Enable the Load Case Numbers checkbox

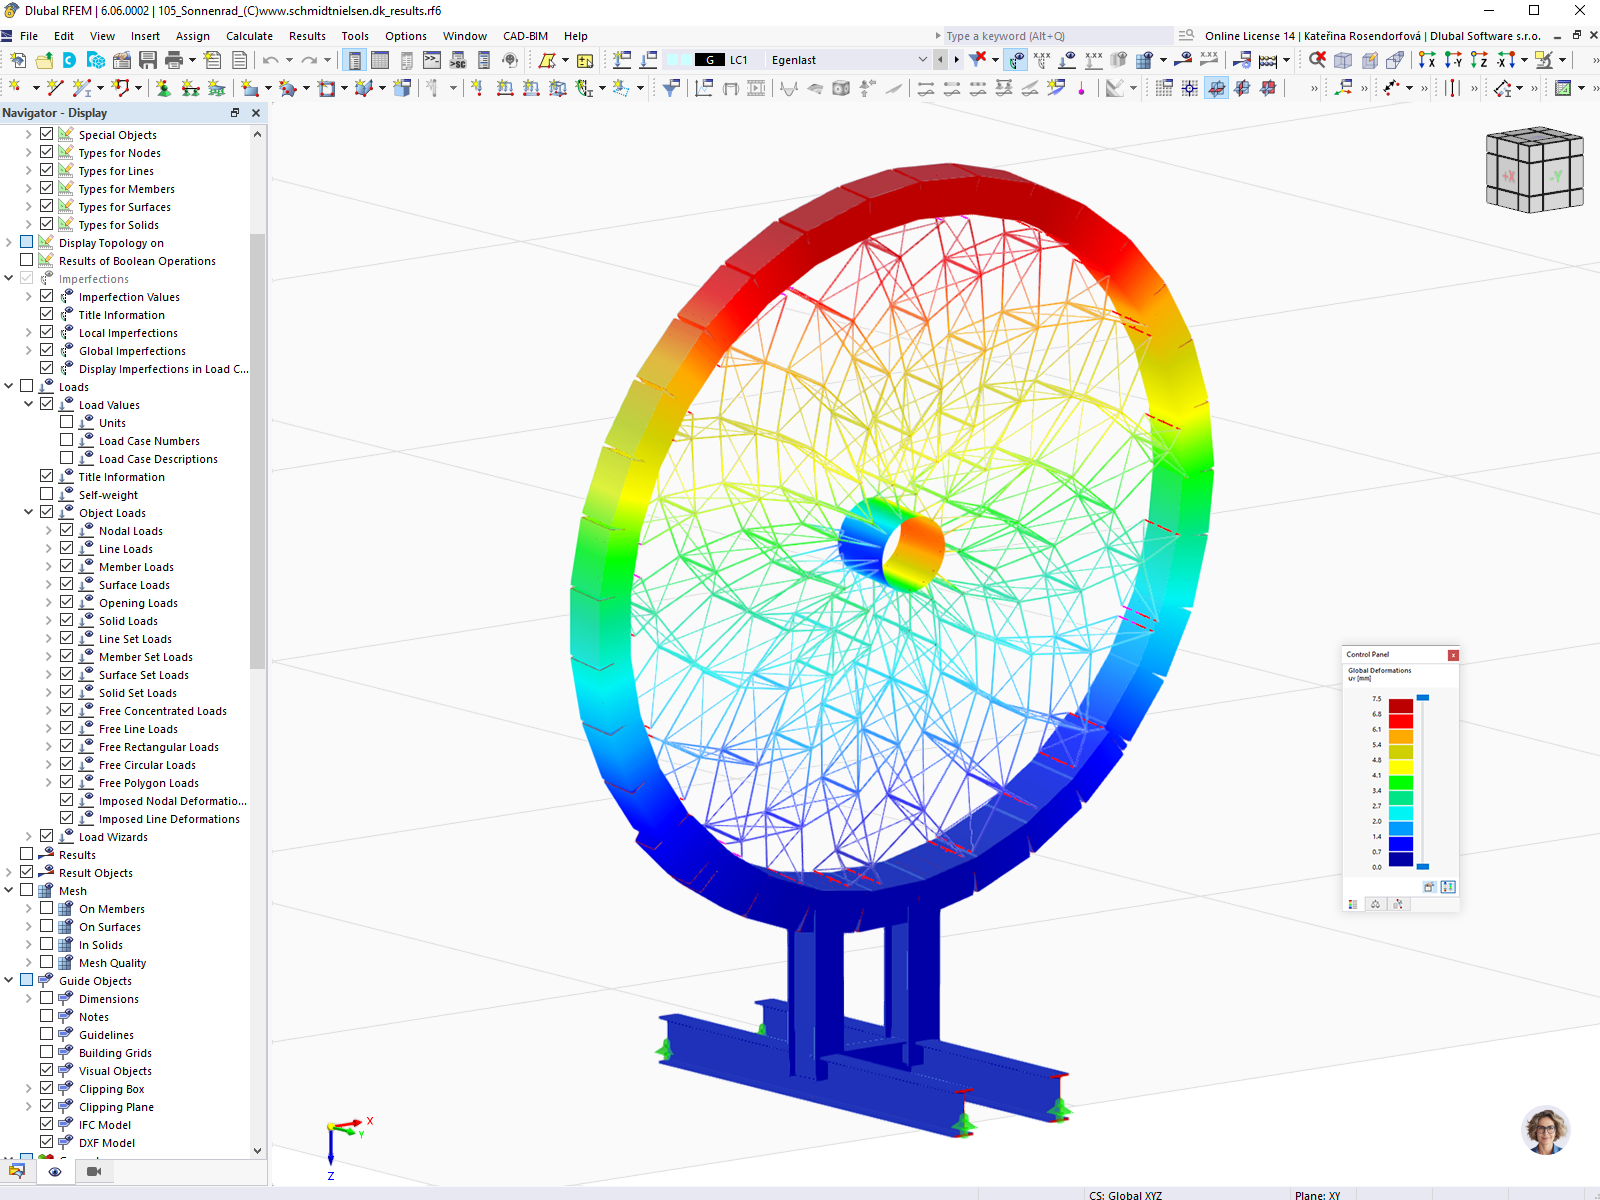tap(67, 440)
